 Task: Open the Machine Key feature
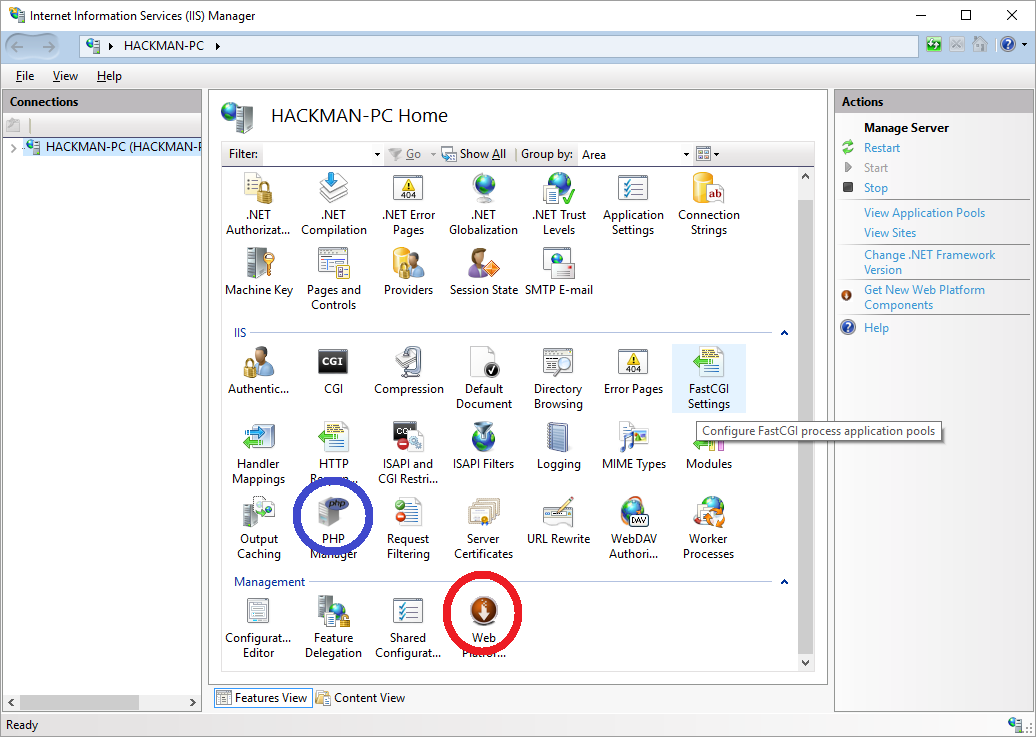[x=259, y=272]
